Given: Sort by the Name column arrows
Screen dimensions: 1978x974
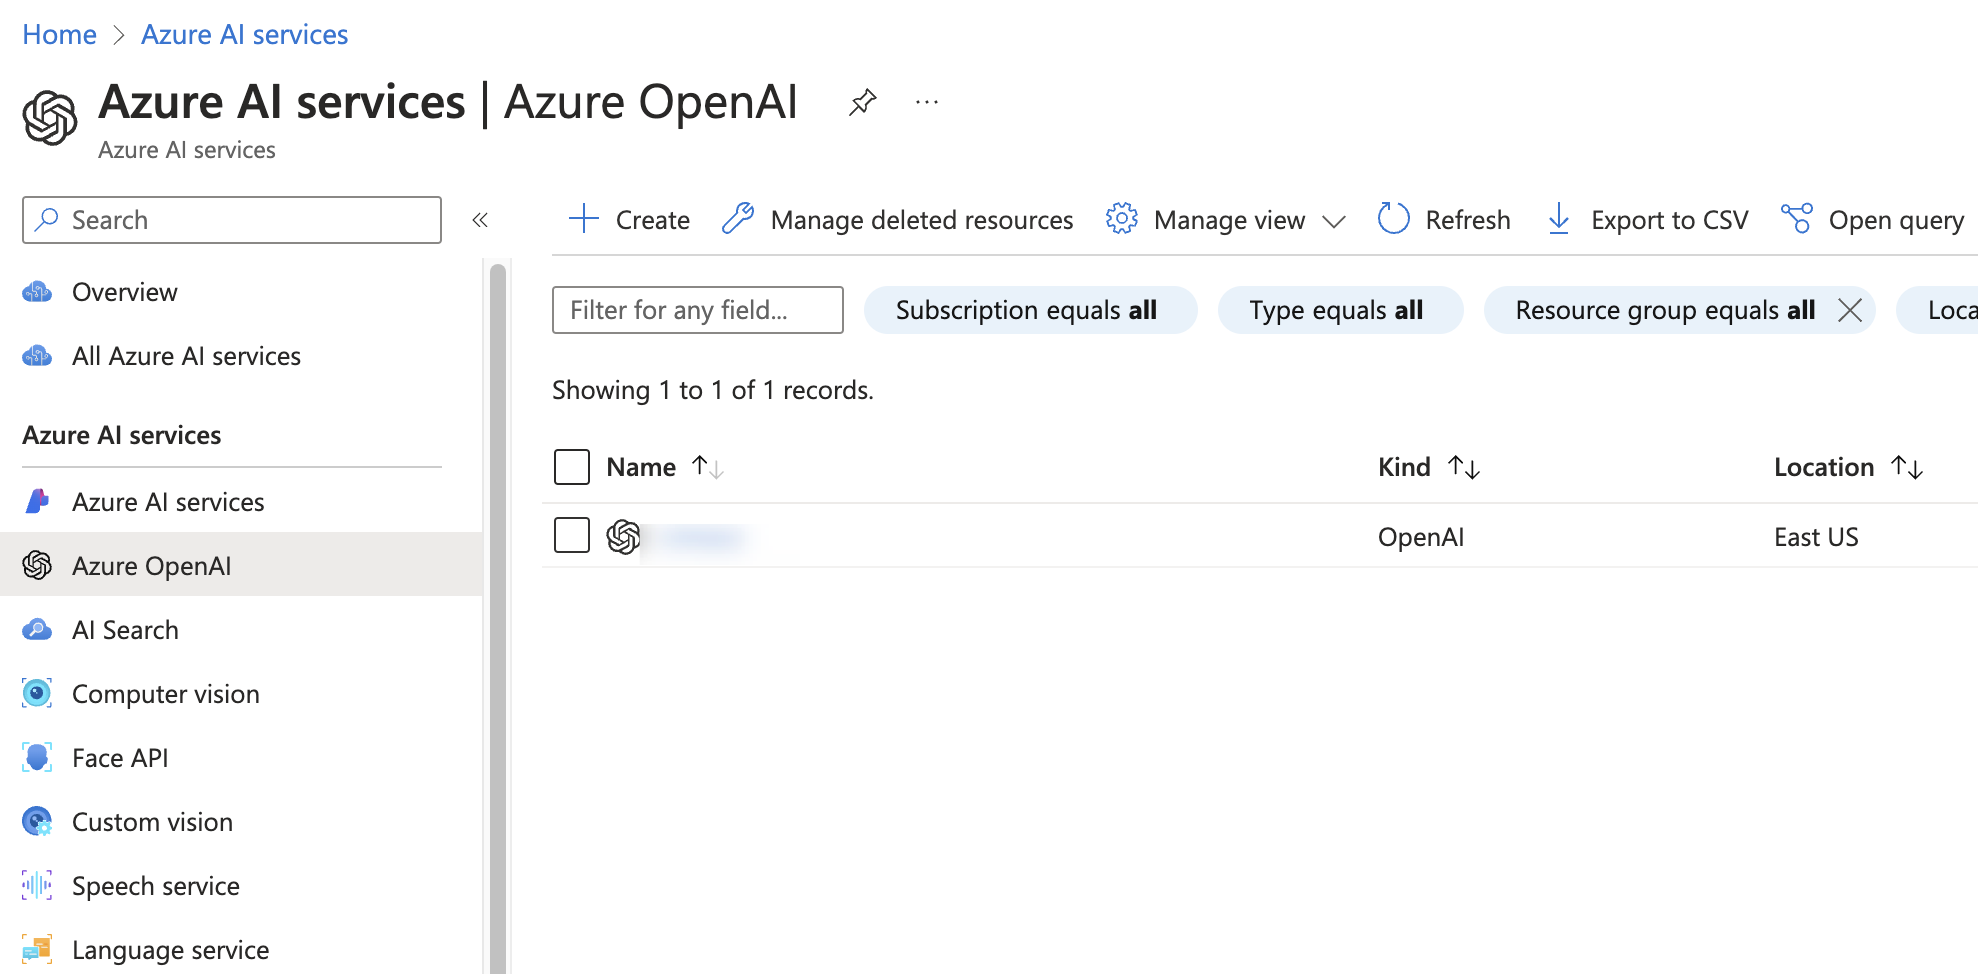Looking at the screenshot, I should (x=708, y=467).
